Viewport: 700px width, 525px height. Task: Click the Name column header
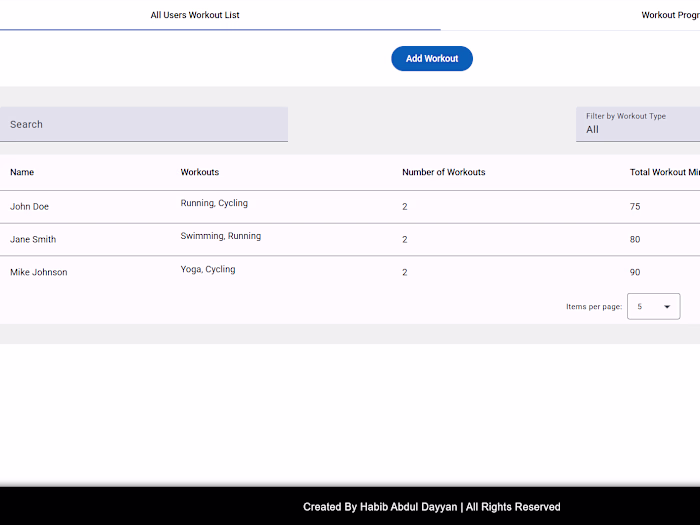pos(22,172)
